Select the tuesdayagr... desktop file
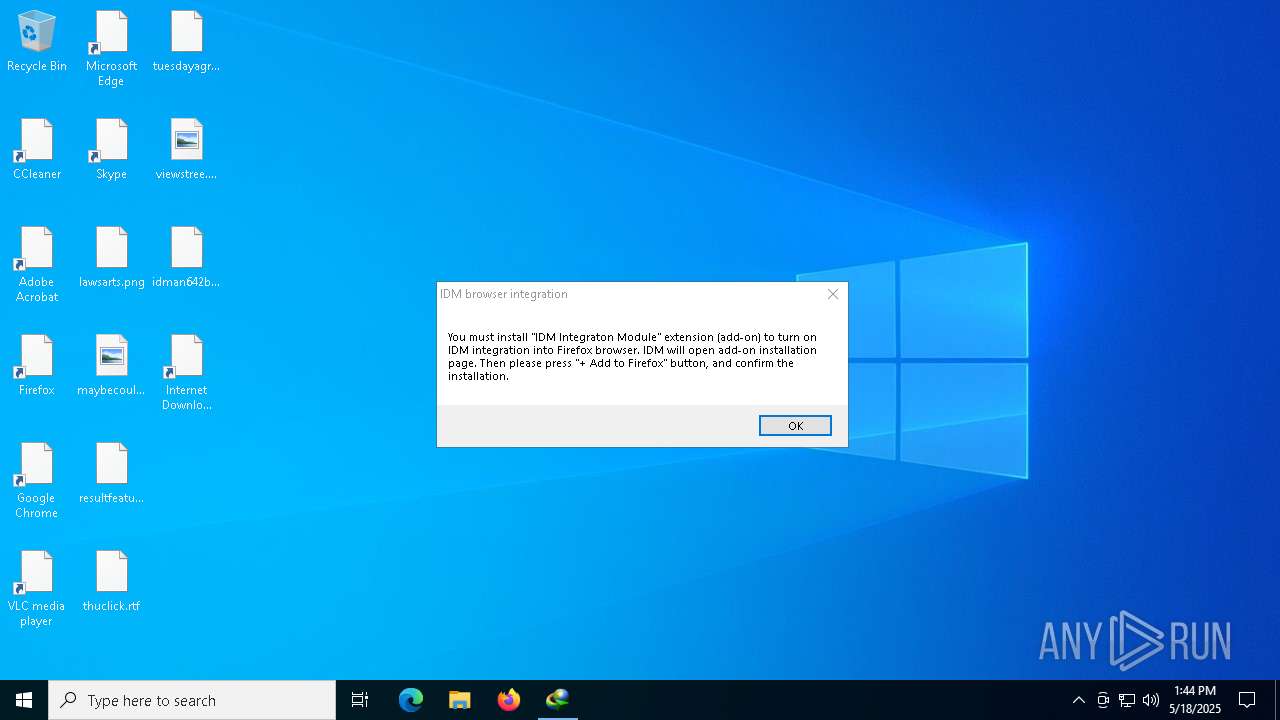This screenshot has height=720, width=1280. (186, 42)
